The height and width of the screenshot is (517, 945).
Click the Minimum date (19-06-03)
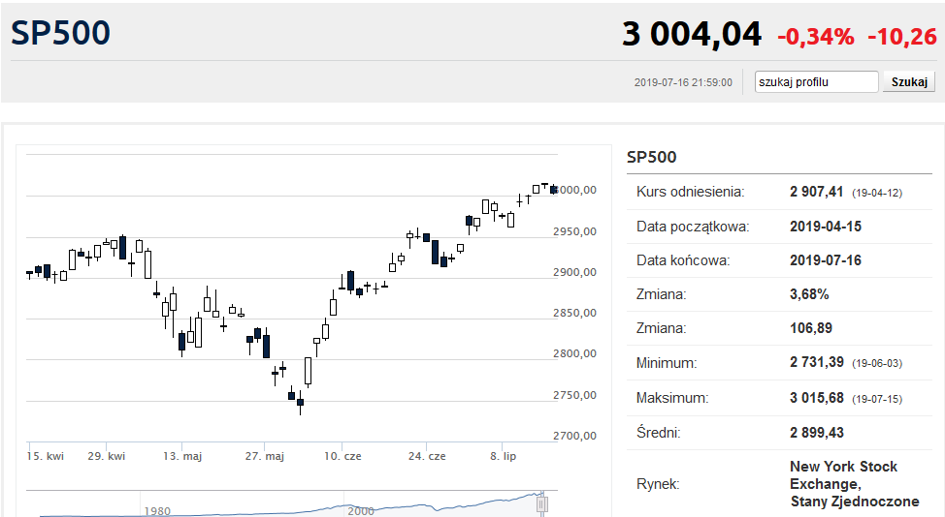877,363
